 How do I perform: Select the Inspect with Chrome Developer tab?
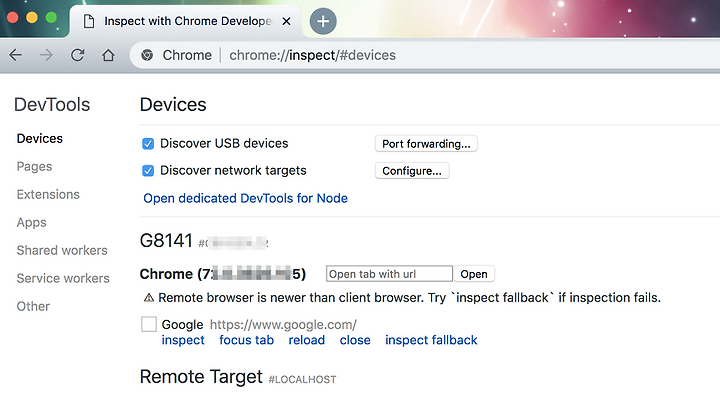(186, 21)
